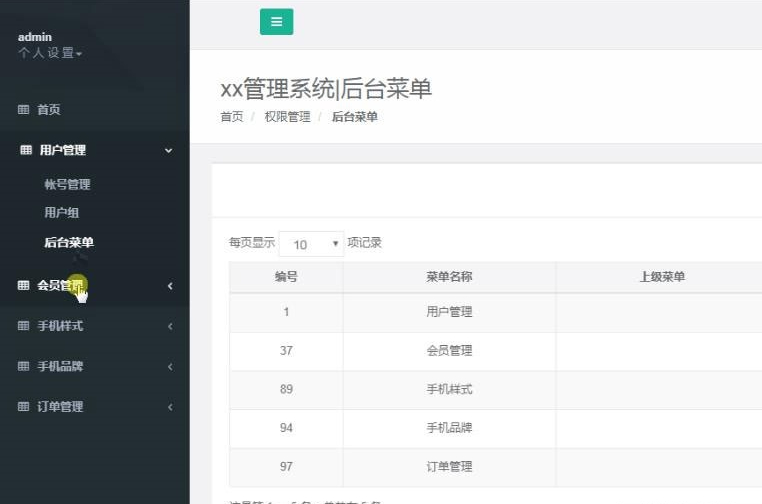Open 订单管理 sidebar menu
The width and height of the screenshot is (762, 504).
click(x=60, y=406)
